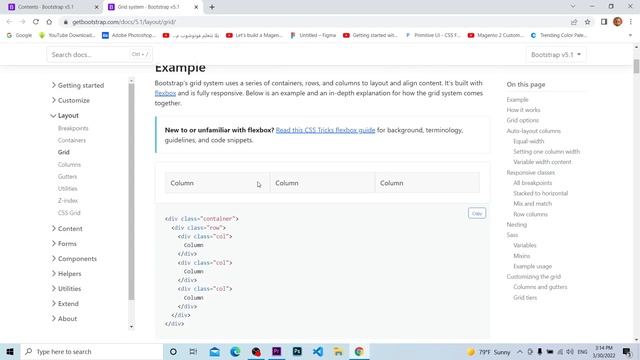The image size is (640, 360).
Task: Open Breakpoints under Layout
Action: pyautogui.click(x=73, y=128)
